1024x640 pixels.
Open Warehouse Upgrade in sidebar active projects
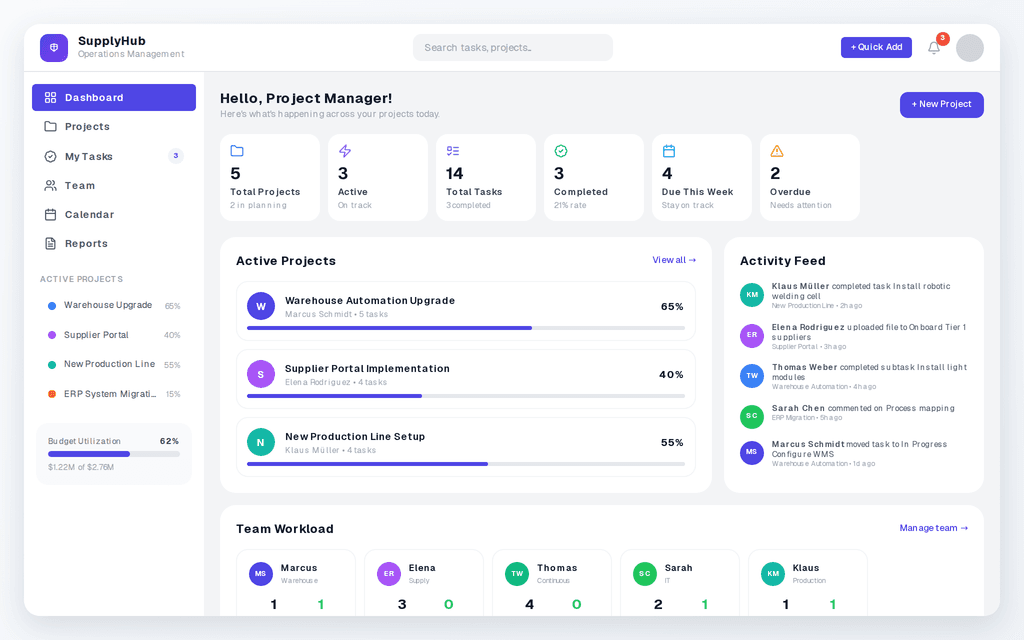coord(114,305)
